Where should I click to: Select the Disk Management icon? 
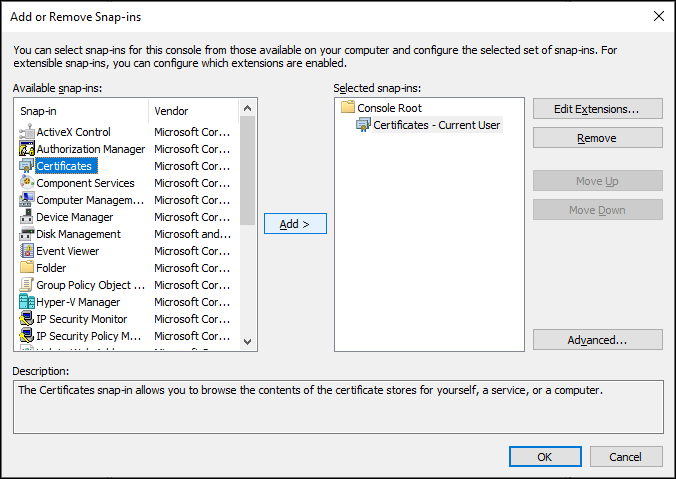pyautogui.click(x=27, y=234)
